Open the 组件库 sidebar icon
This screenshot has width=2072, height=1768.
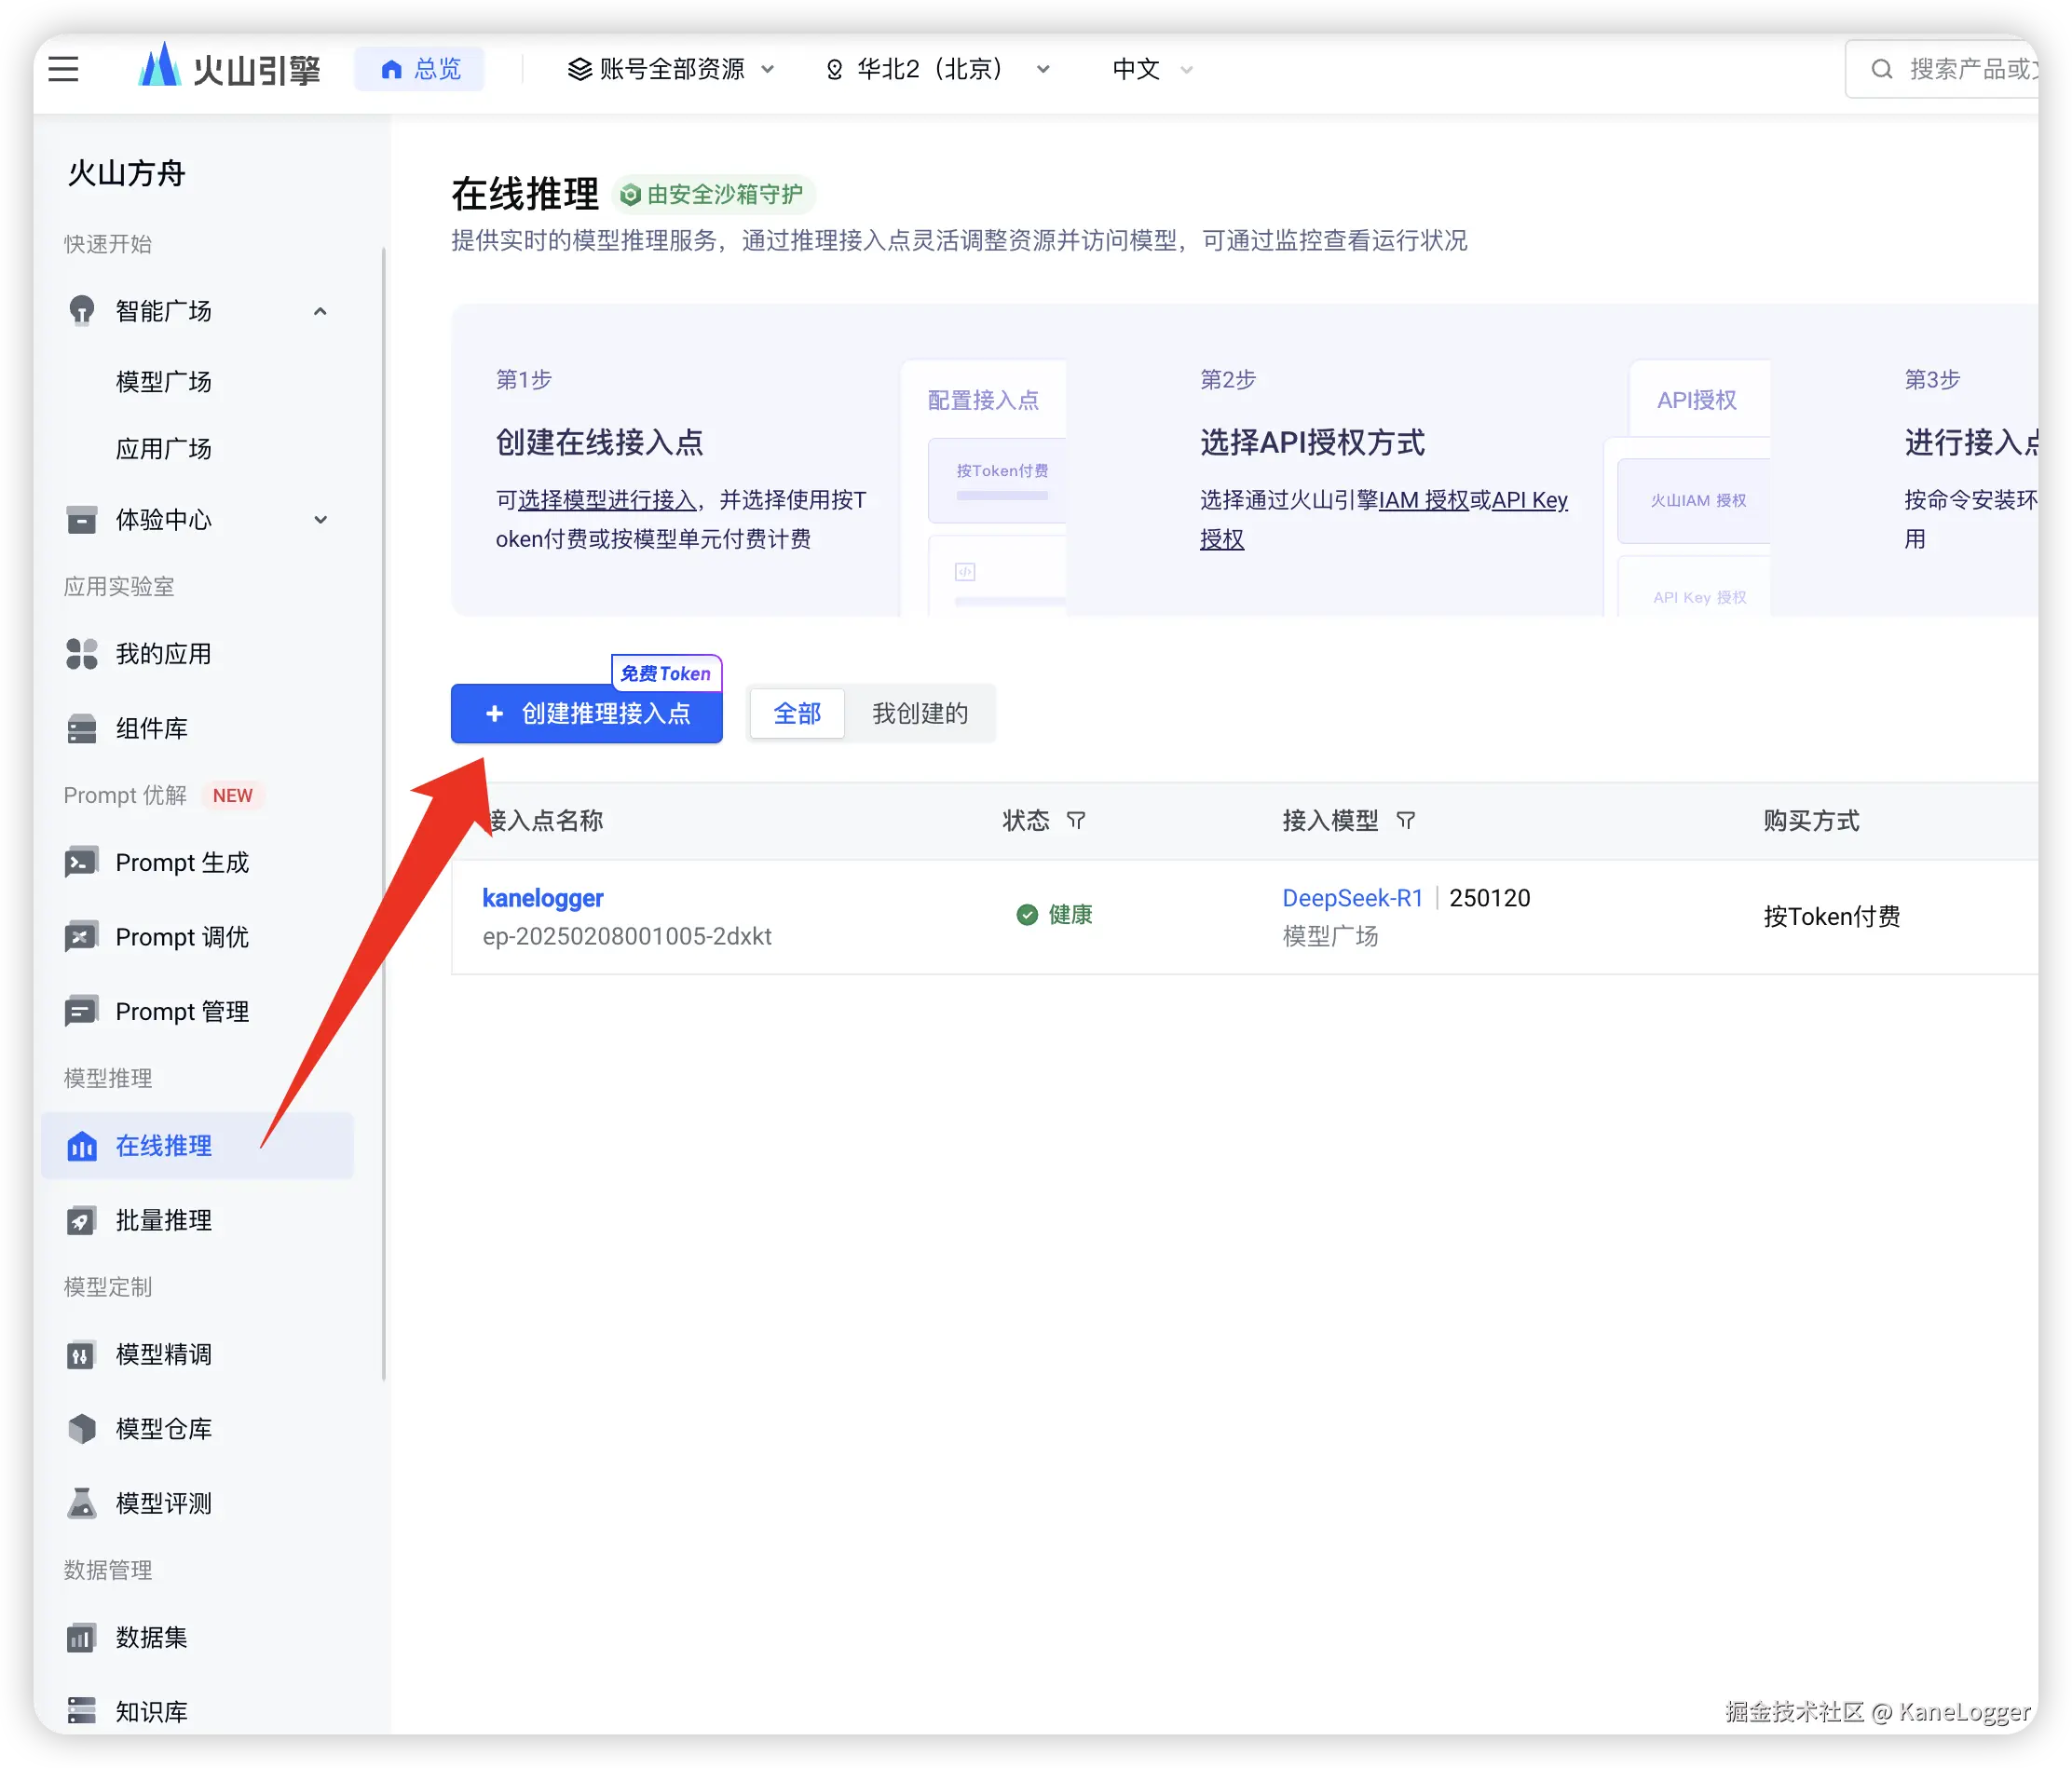[x=82, y=729]
